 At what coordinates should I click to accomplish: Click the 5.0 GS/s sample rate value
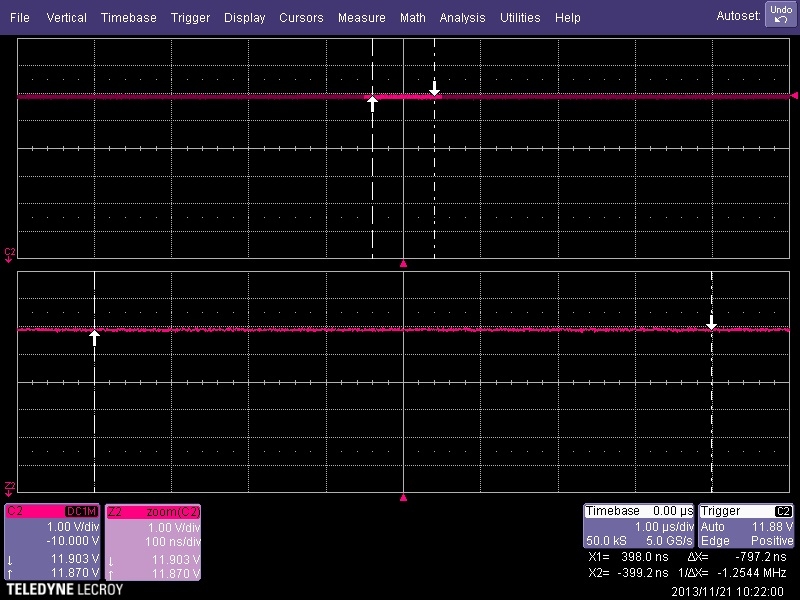[x=669, y=540]
